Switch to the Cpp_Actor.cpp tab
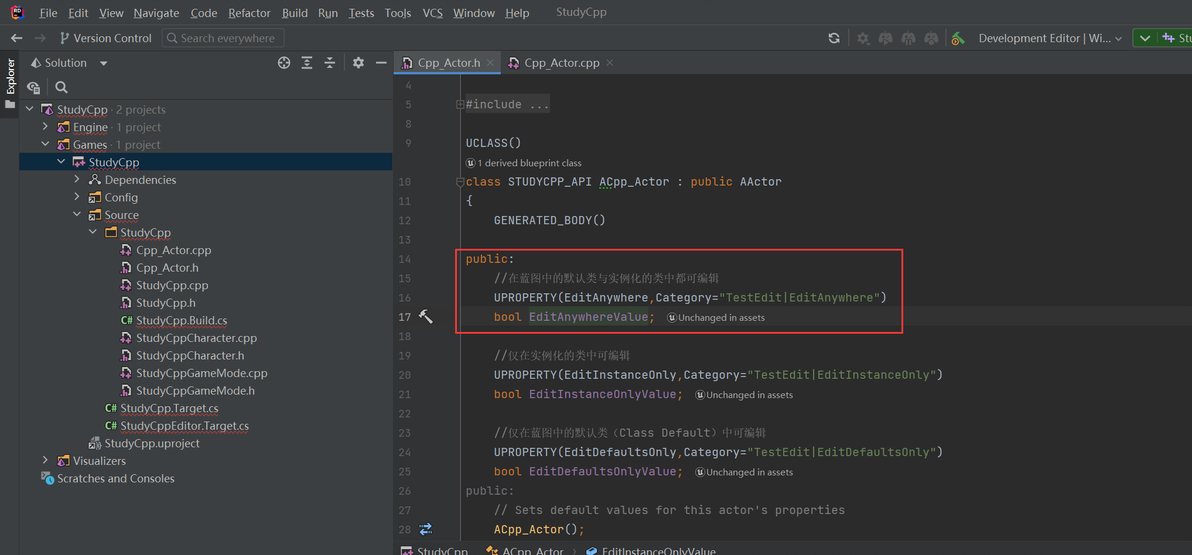The width and height of the screenshot is (1192, 555). pyautogui.click(x=560, y=62)
